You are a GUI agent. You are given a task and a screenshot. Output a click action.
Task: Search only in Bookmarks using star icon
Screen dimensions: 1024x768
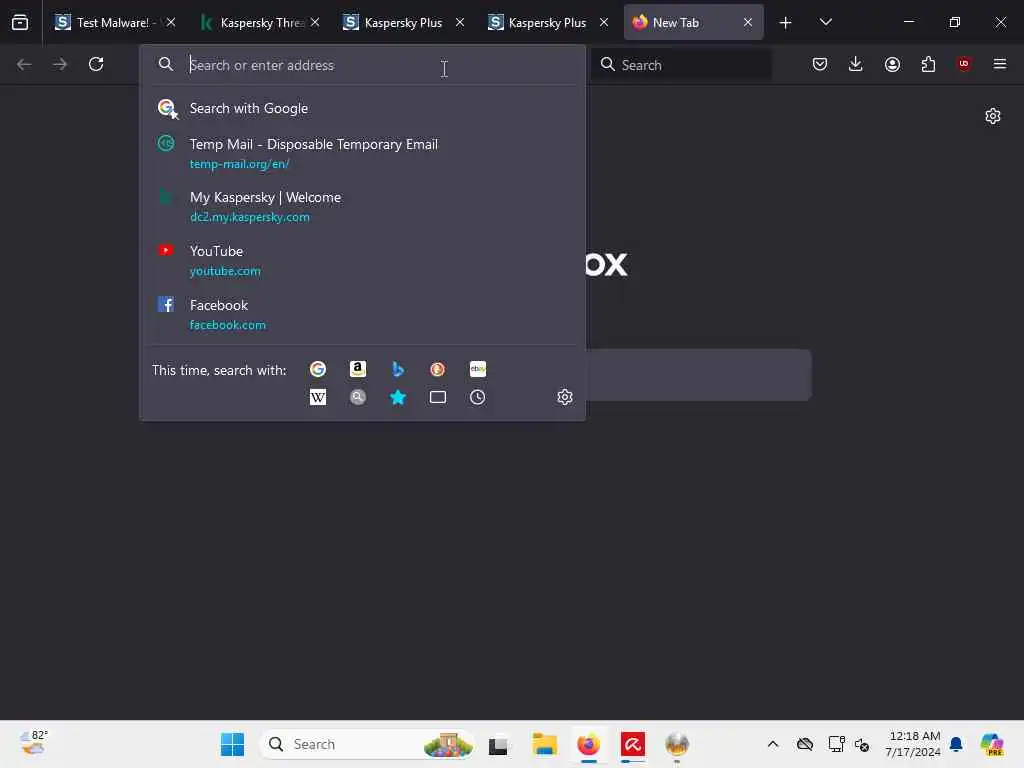[398, 397]
